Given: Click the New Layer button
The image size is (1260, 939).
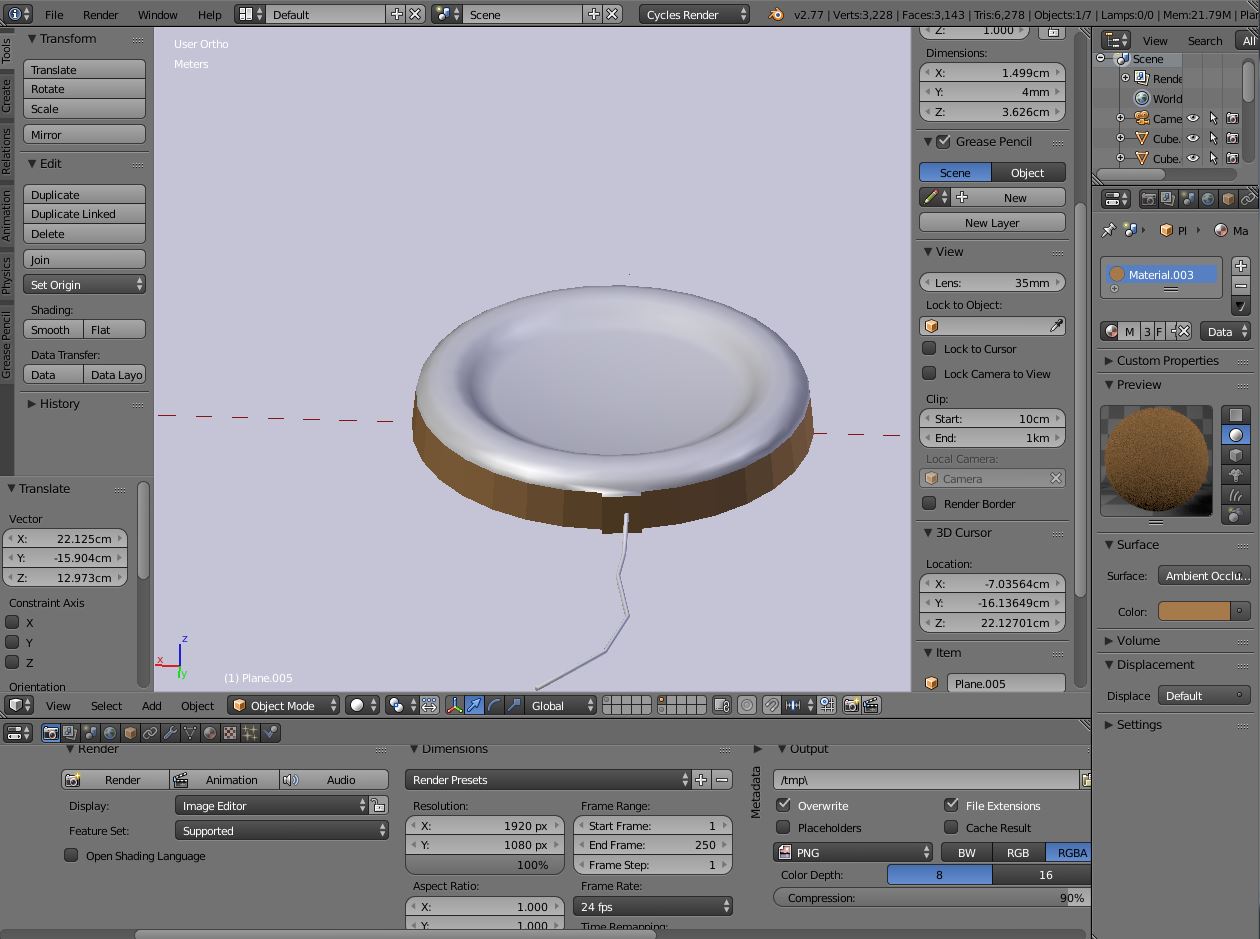Looking at the screenshot, I should pos(991,223).
